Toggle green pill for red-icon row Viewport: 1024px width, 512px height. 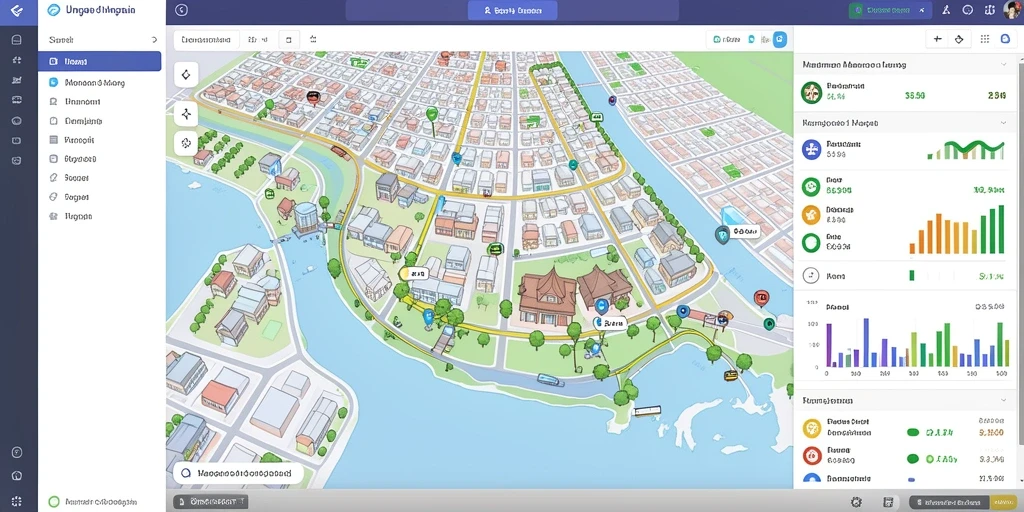pyautogui.click(x=913, y=459)
